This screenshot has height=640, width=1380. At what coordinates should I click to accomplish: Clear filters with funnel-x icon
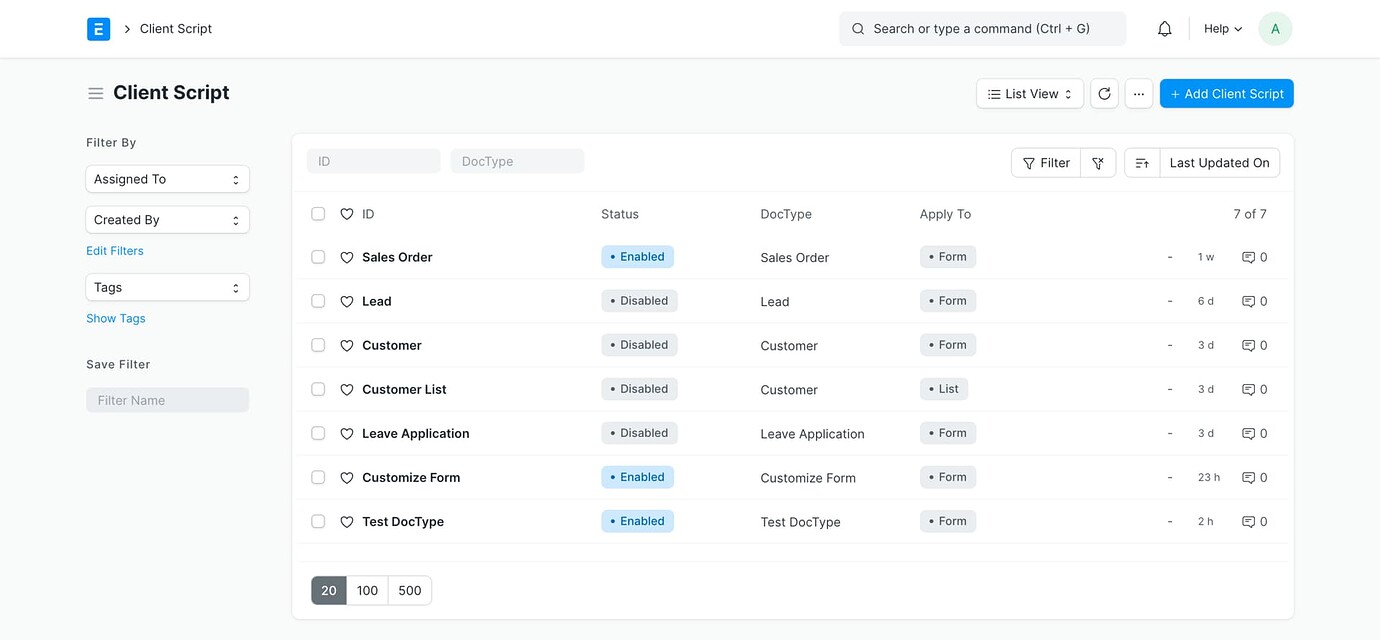(1098, 163)
